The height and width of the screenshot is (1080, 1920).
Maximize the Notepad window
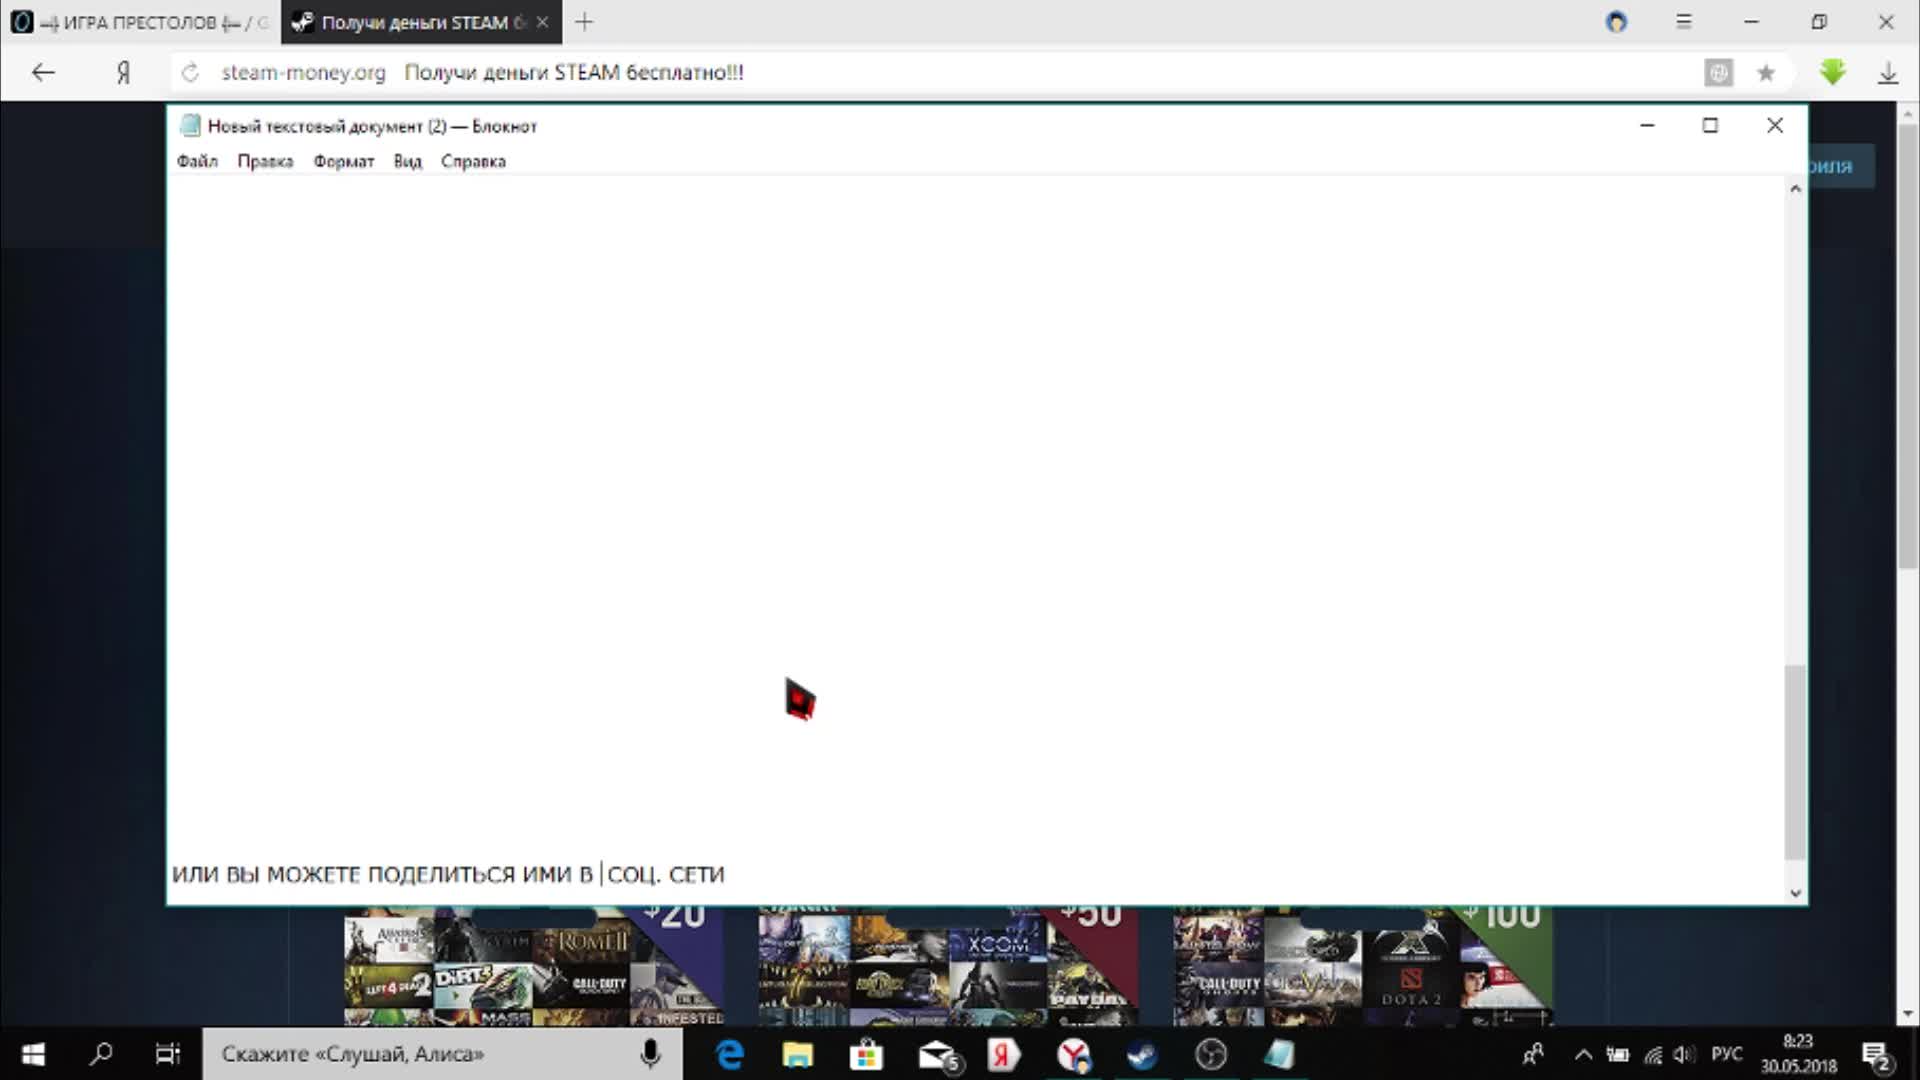[1710, 125]
